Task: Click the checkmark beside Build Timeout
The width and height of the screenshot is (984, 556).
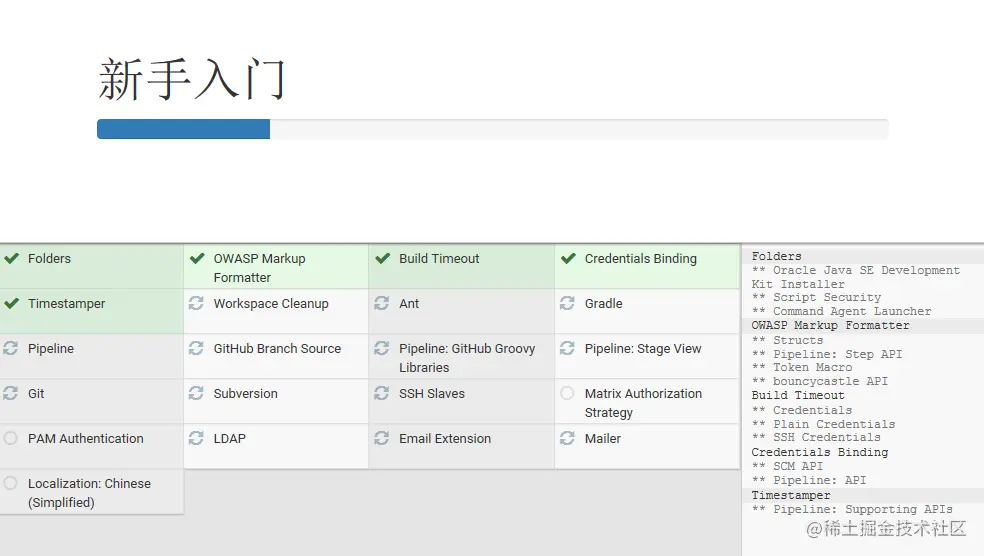Action: pyautogui.click(x=383, y=259)
